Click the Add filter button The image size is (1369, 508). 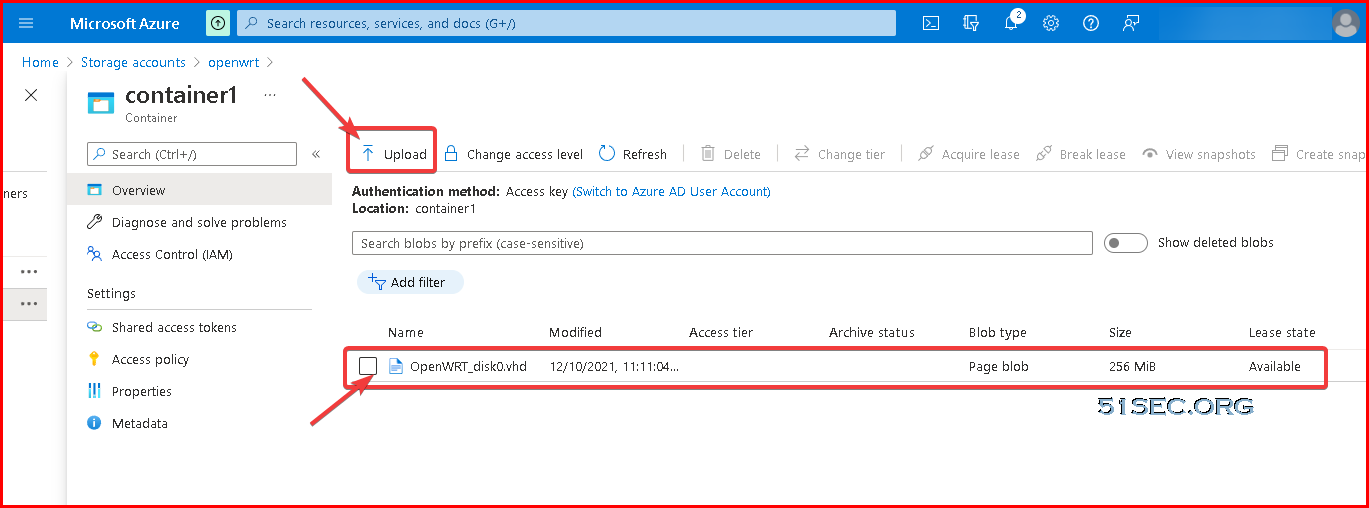point(410,282)
